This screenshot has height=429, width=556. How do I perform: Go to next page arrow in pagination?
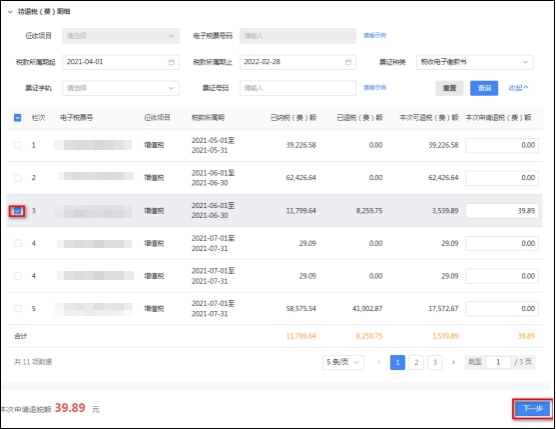(453, 362)
